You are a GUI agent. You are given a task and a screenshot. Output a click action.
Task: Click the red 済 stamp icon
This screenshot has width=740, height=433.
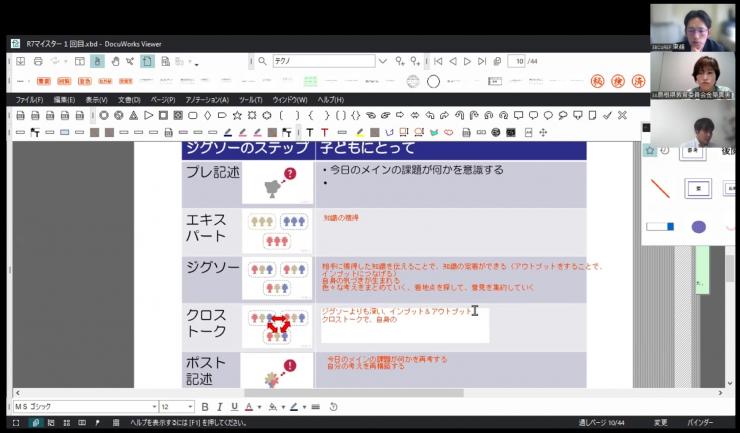coord(637,81)
